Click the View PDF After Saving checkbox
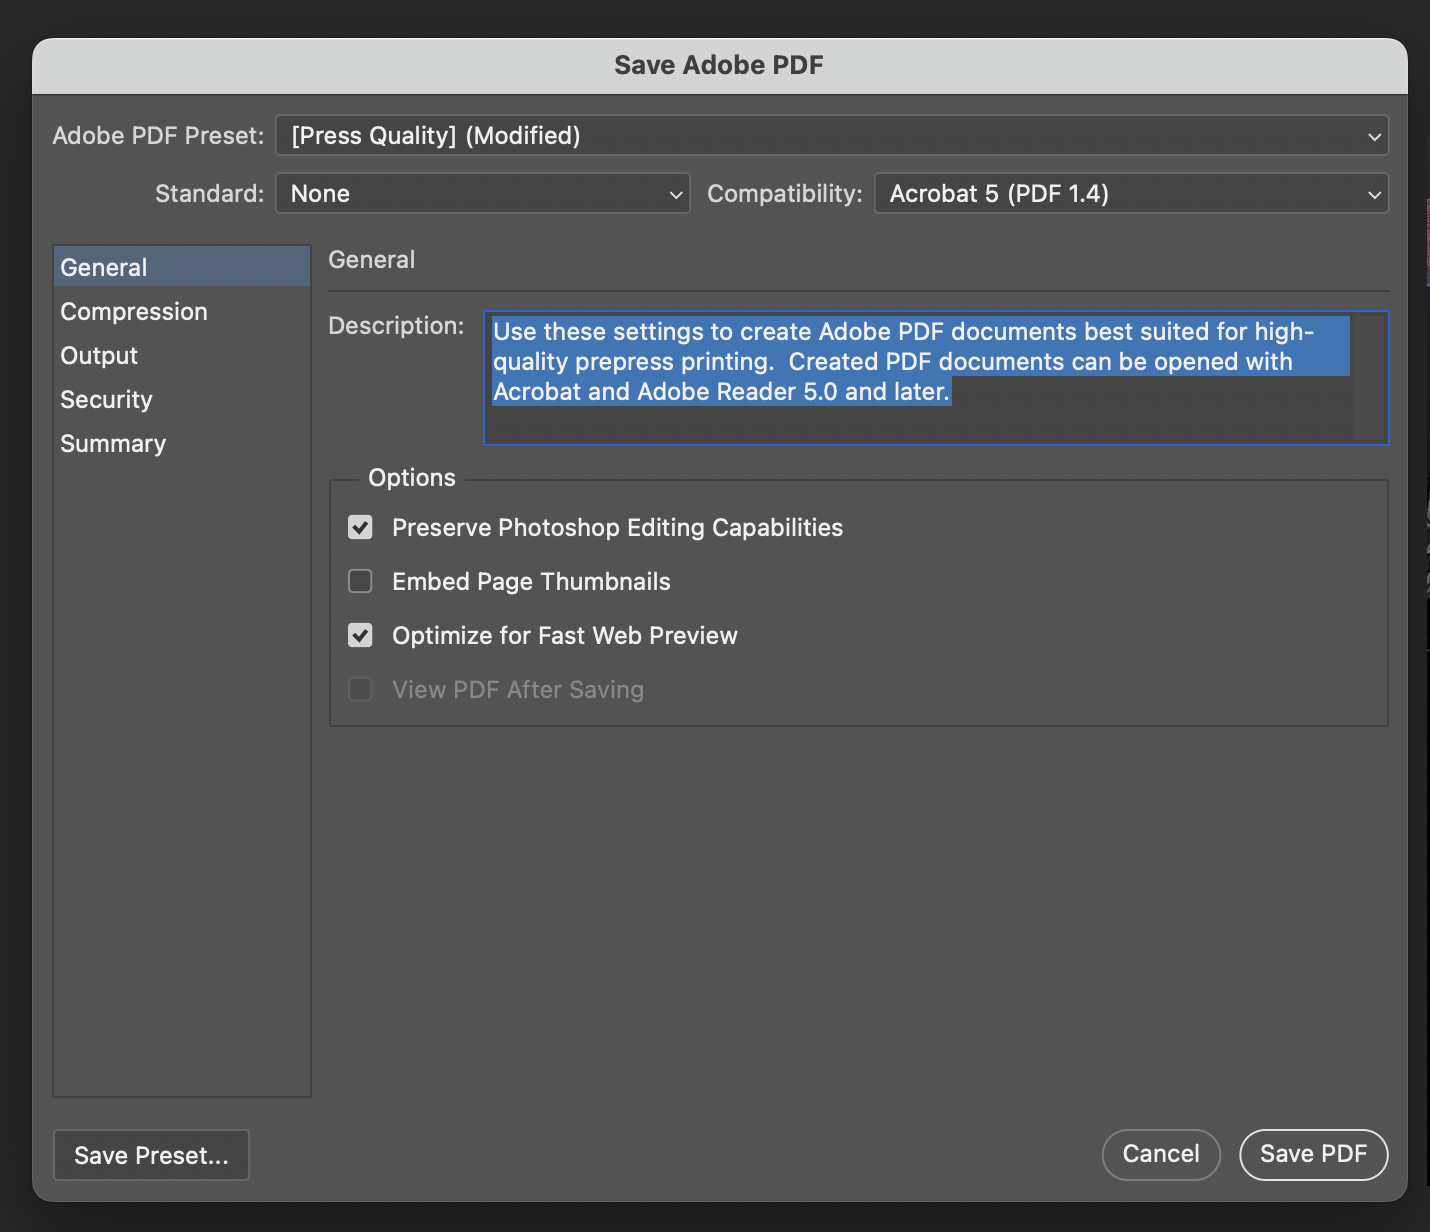Image resolution: width=1430 pixels, height=1232 pixels. coord(360,689)
